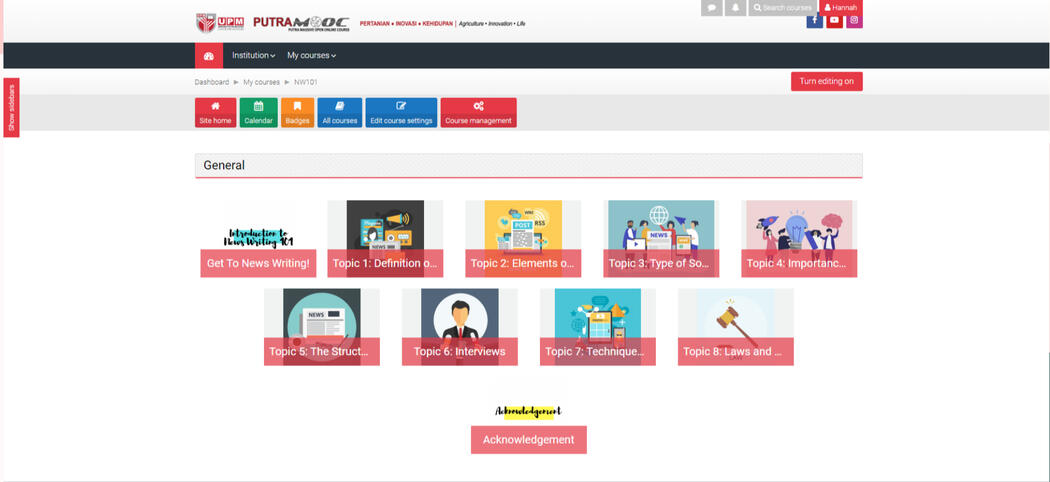This screenshot has width=1050, height=482.
Task: Open the notifications bell icon
Action: click(x=736, y=8)
